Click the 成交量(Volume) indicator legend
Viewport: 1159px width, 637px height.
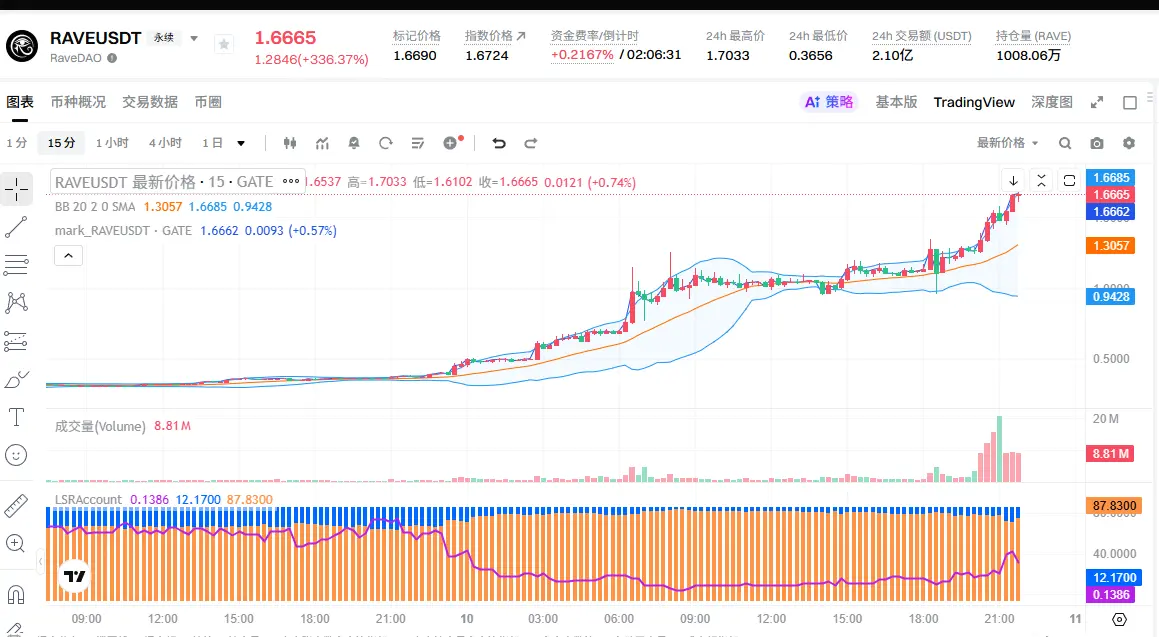pos(100,426)
